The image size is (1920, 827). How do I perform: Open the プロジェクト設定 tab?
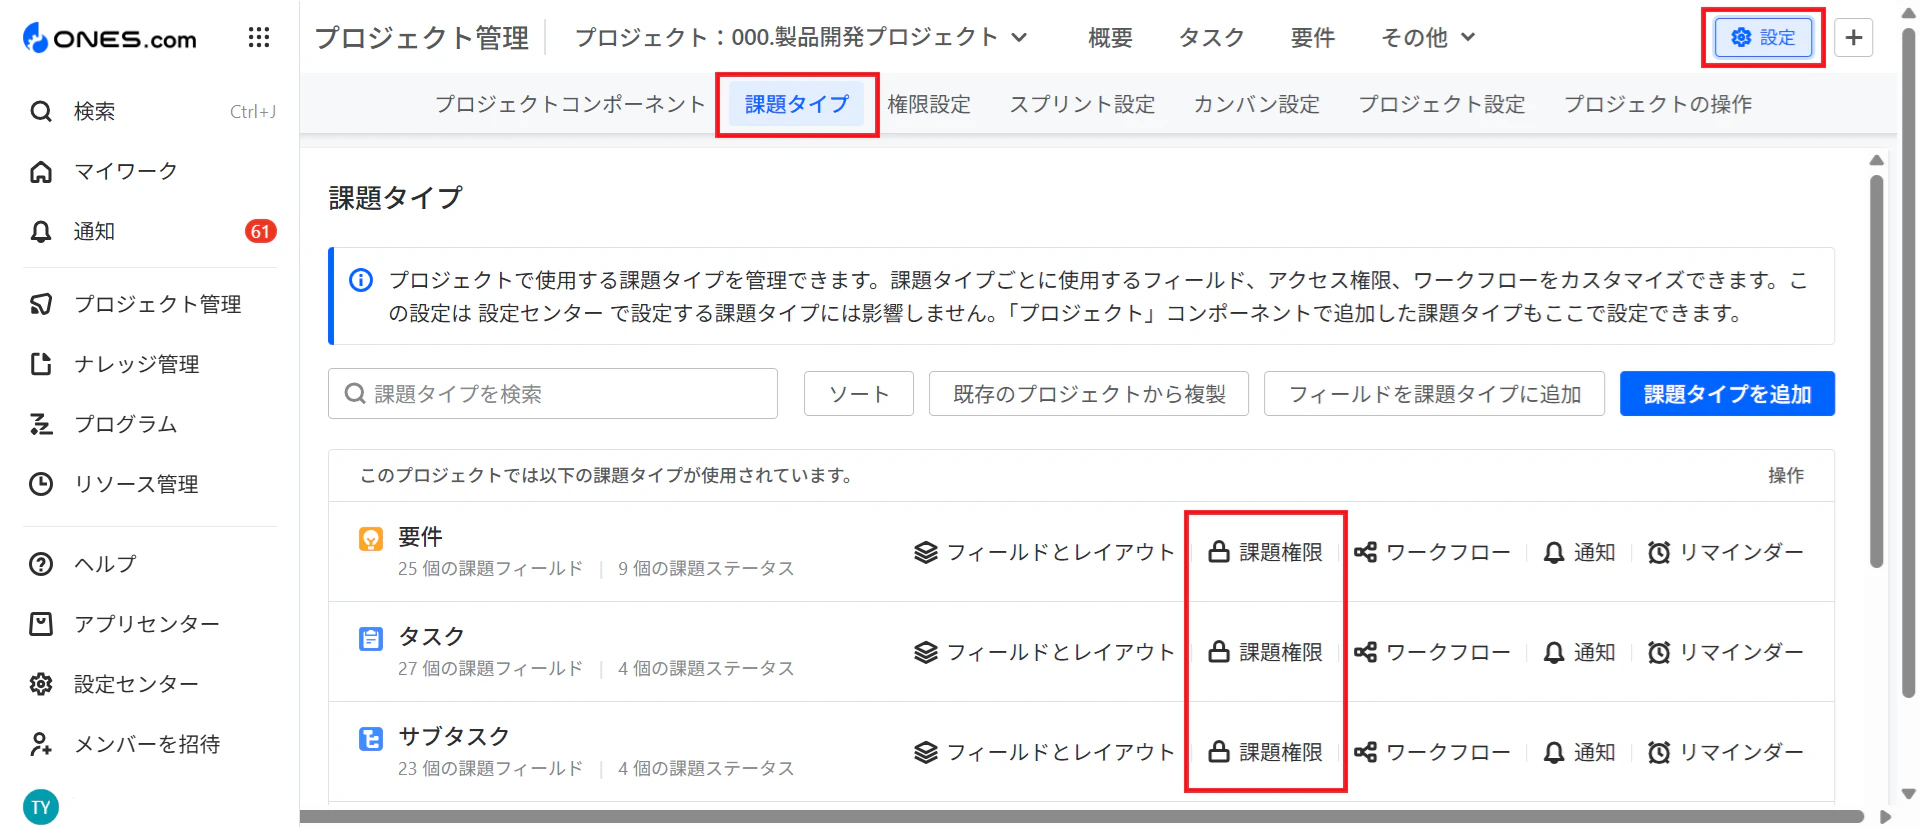tap(1442, 104)
